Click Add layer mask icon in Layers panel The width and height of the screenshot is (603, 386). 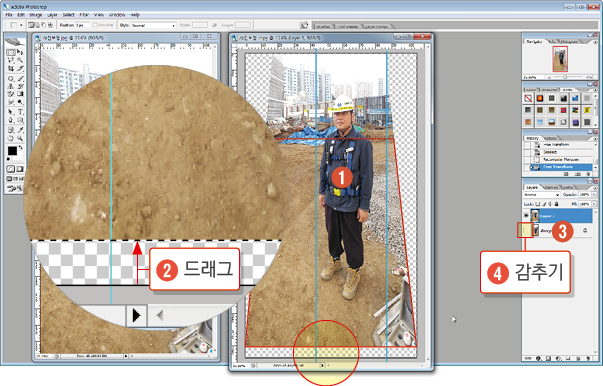pyautogui.click(x=548, y=358)
